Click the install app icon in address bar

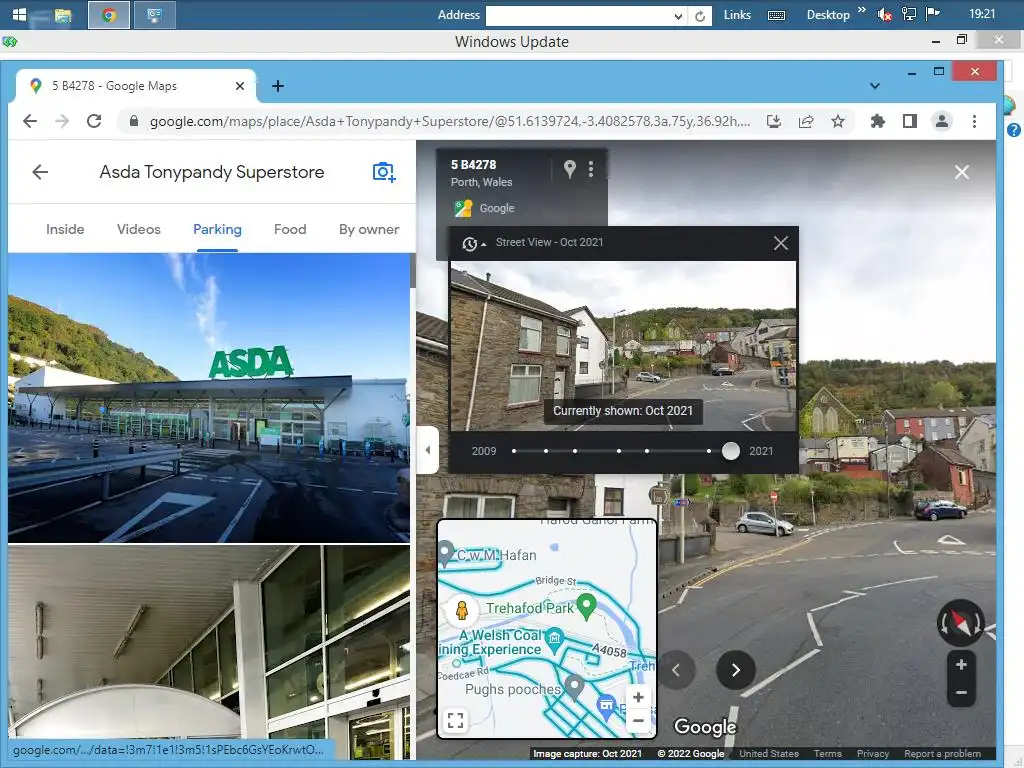[x=774, y=121]
